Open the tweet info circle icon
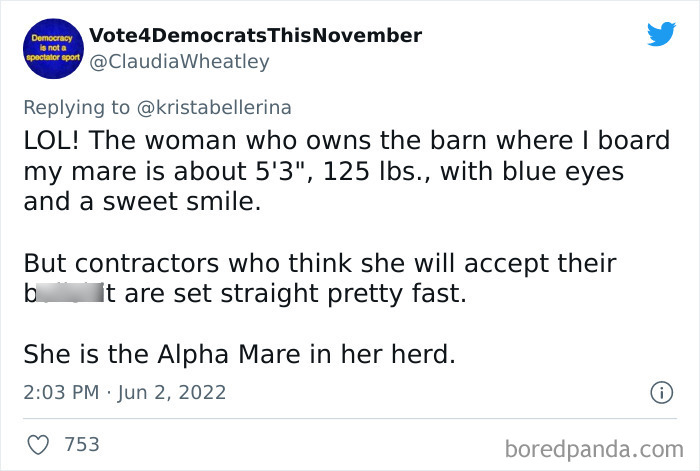 (x=661, y=393)
